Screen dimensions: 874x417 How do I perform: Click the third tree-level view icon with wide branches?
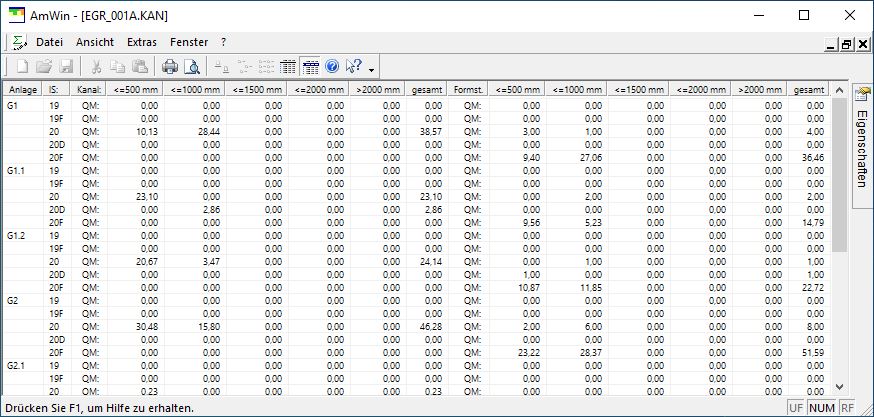tap(267, 67)
